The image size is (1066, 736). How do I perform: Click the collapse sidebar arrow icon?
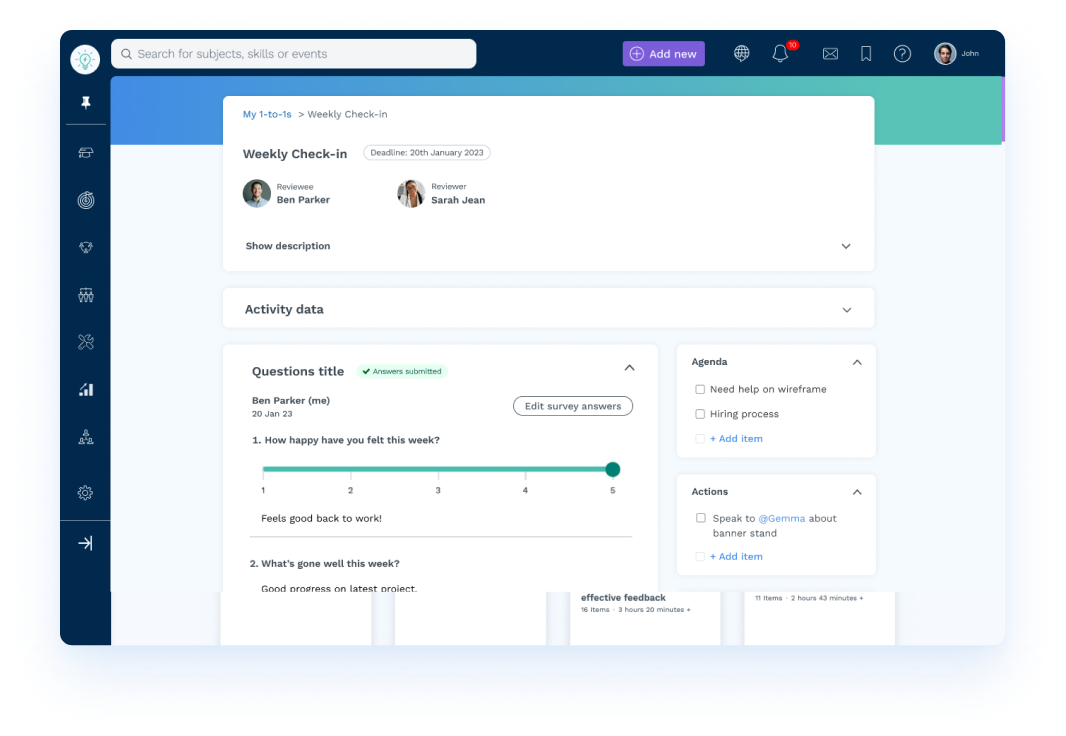[86, 543]
